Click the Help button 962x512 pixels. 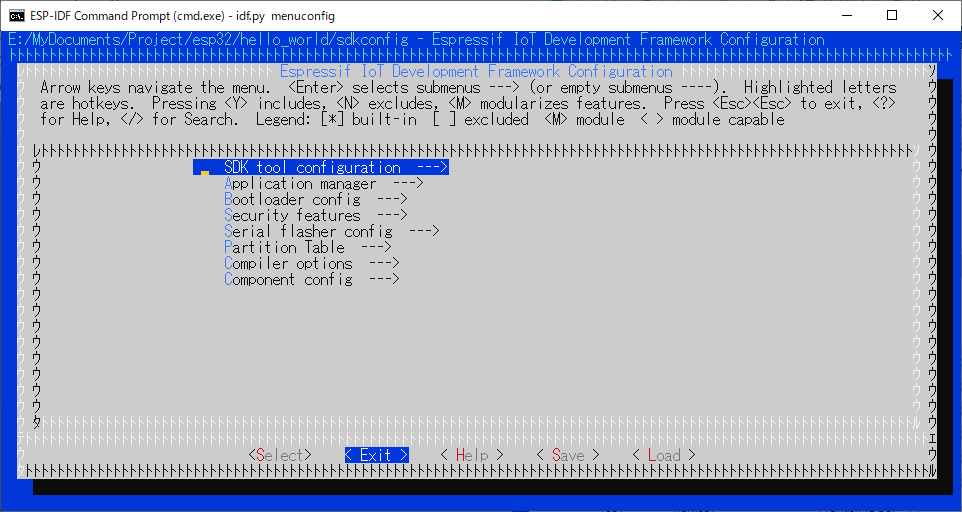pyautogui.click(x=472, y=455)
